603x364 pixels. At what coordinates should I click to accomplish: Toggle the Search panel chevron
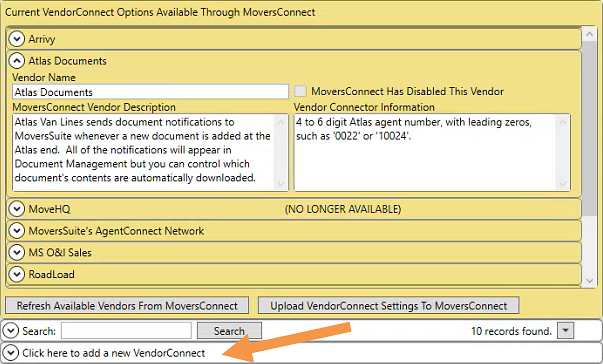[x=10, y=331]
